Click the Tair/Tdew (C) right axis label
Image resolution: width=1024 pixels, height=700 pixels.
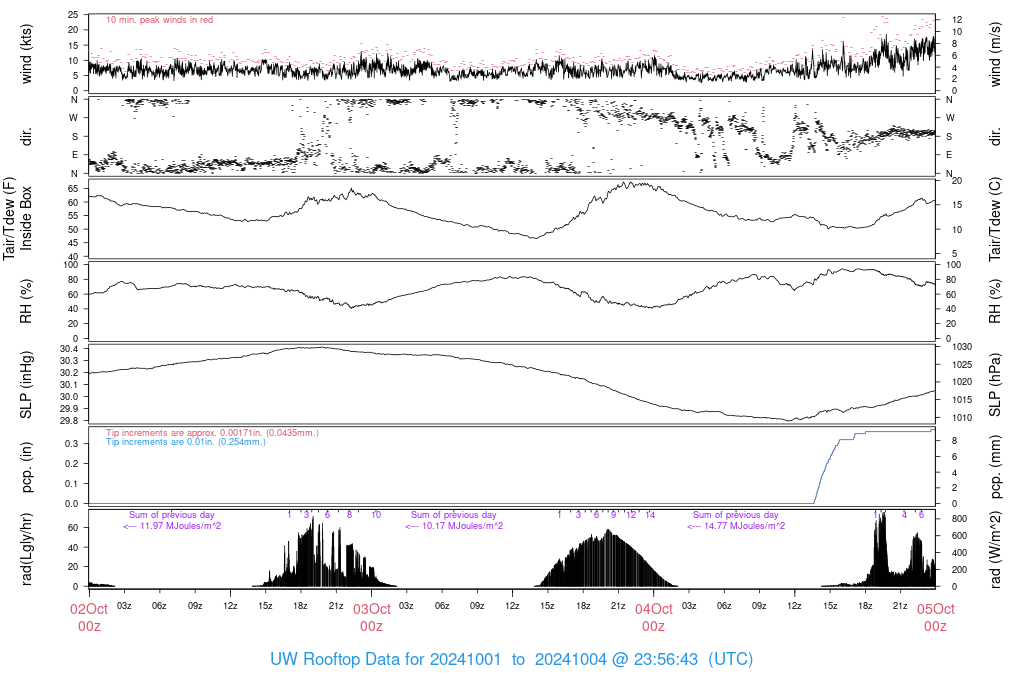click(995, 219)
